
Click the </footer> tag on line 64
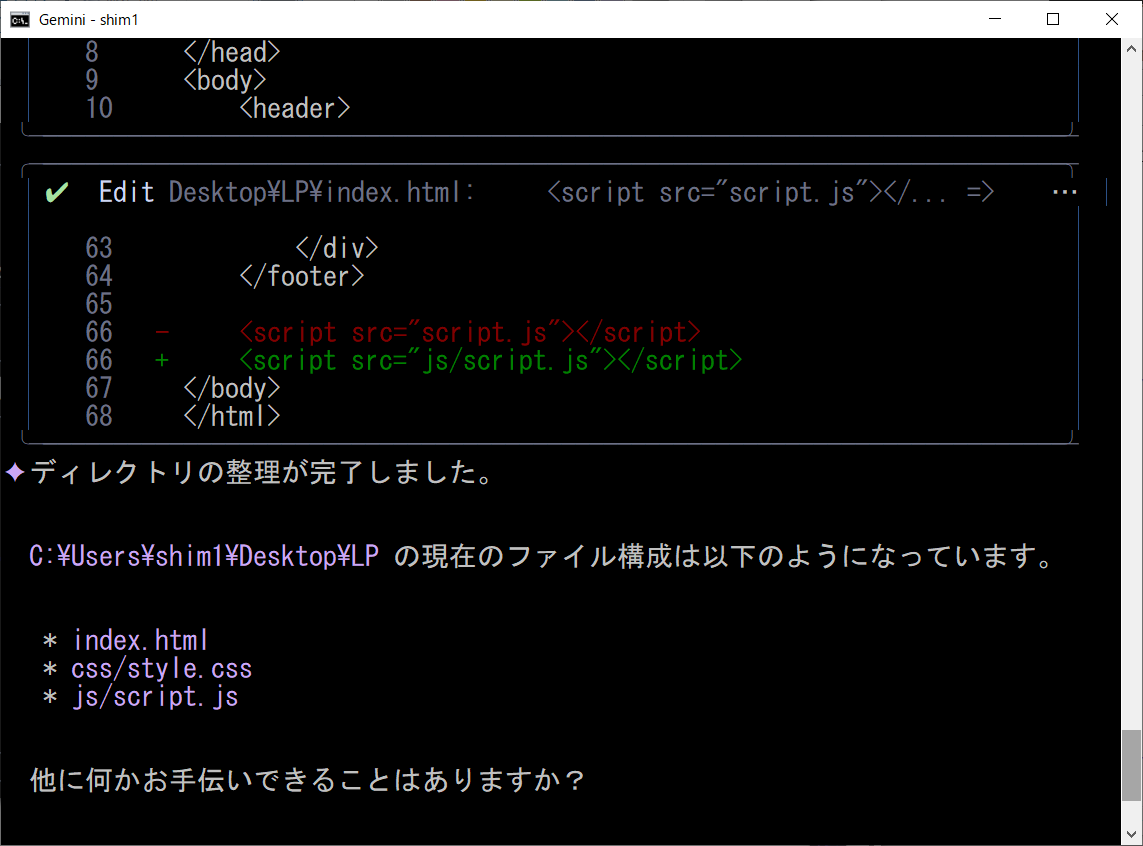(x=302, y=277)
